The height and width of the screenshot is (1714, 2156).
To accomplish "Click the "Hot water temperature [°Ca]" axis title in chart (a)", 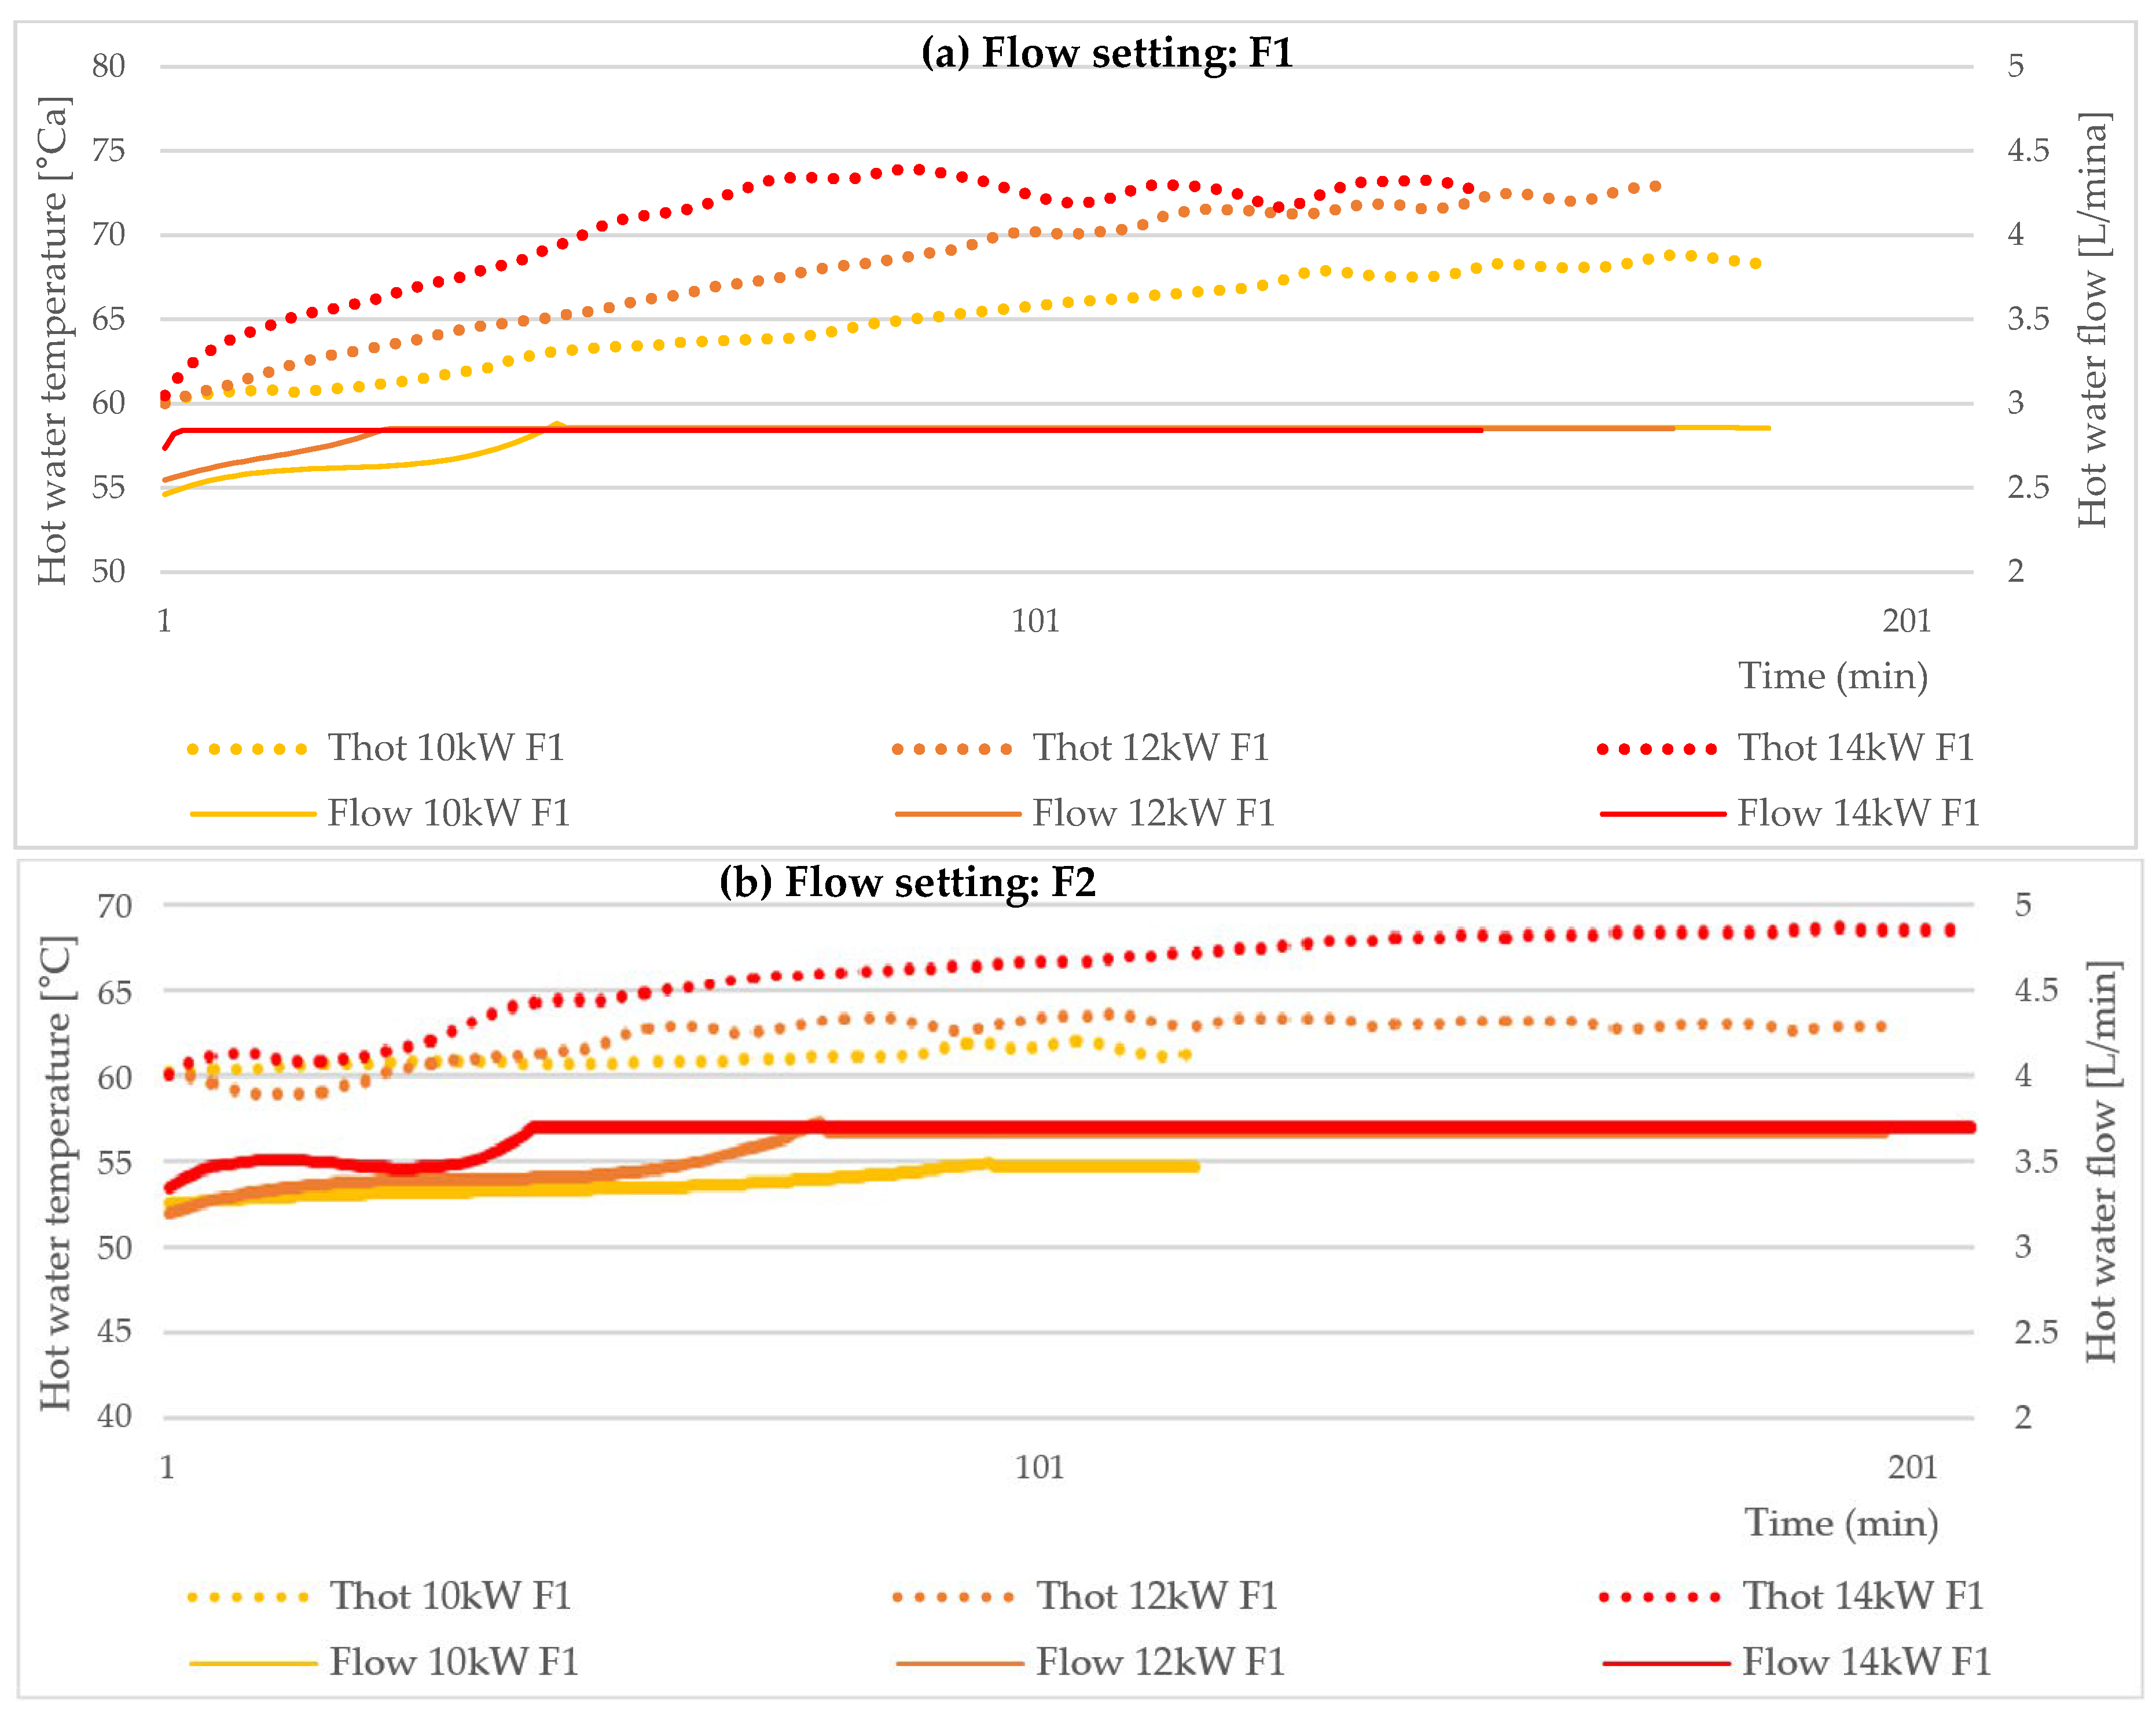I will coord(52,340).
